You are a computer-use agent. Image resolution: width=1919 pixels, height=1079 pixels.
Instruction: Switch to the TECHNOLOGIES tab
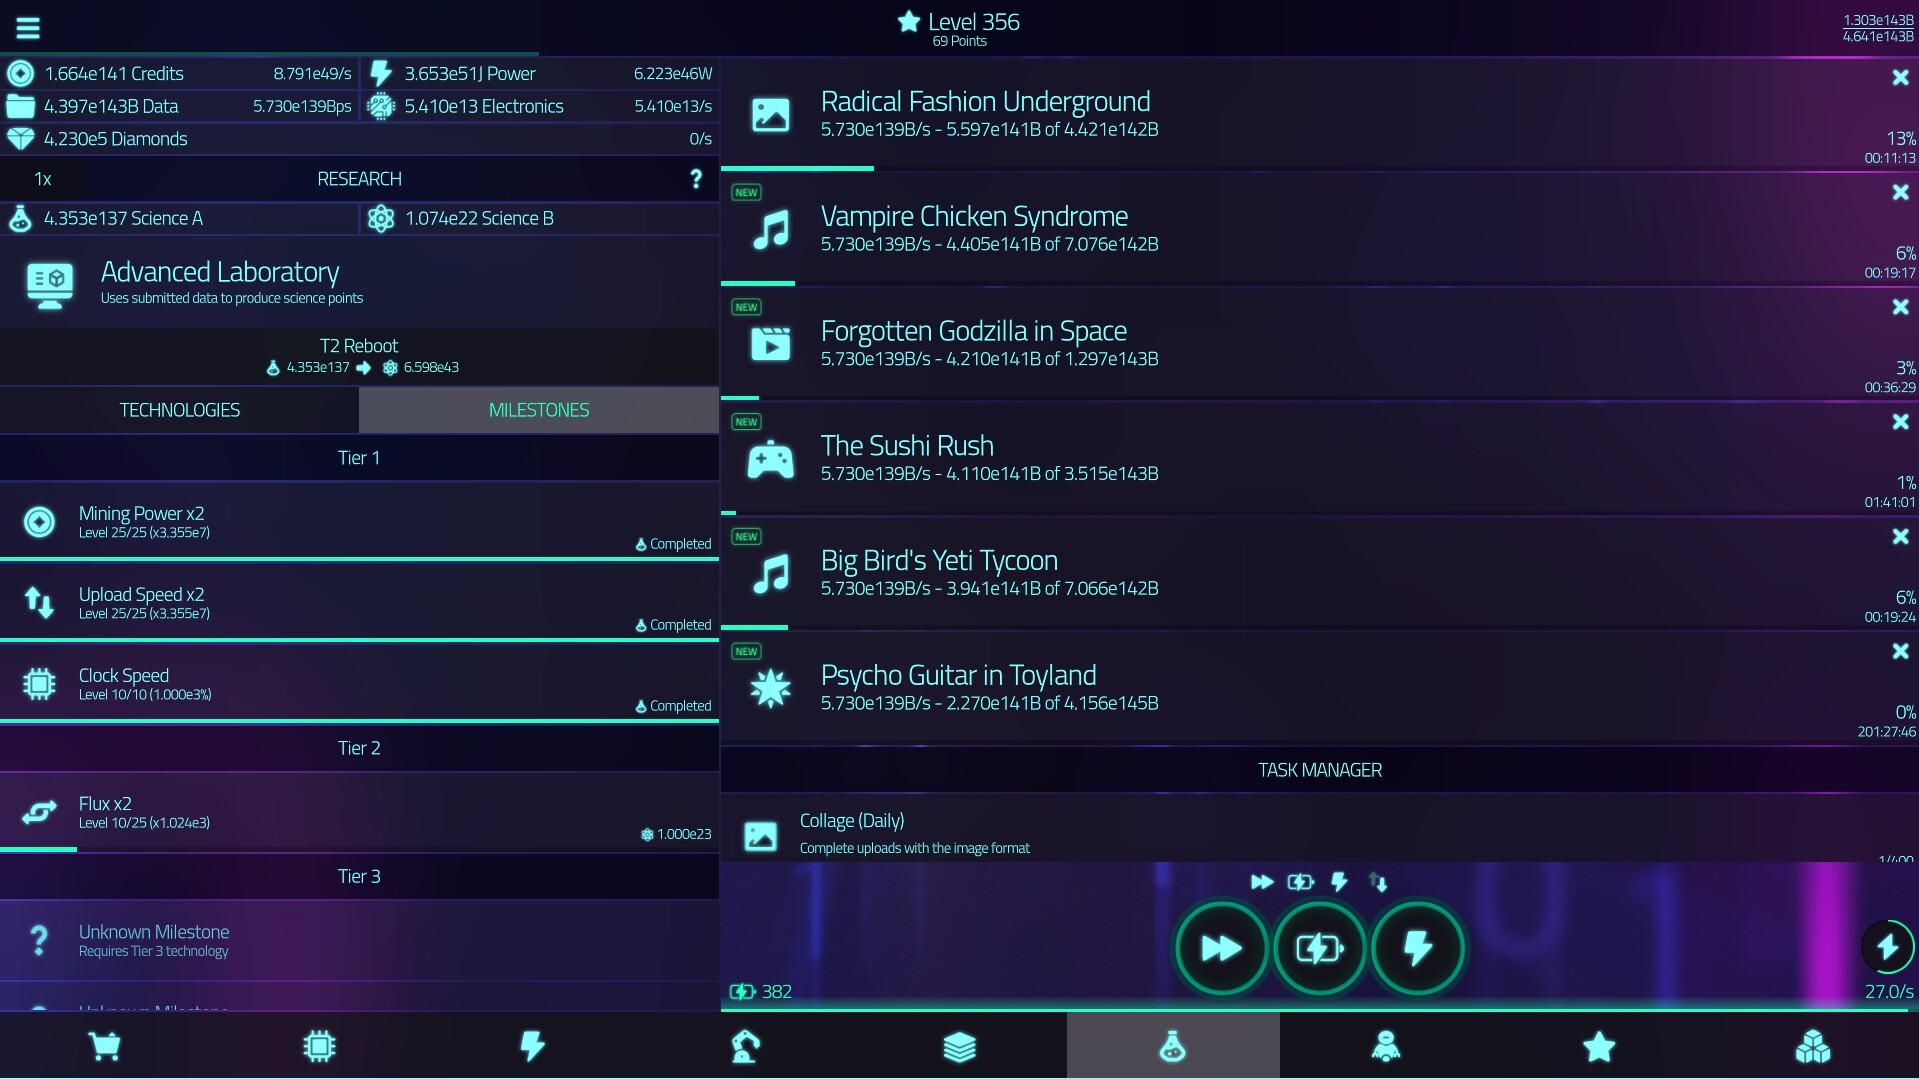pos(179,409)
